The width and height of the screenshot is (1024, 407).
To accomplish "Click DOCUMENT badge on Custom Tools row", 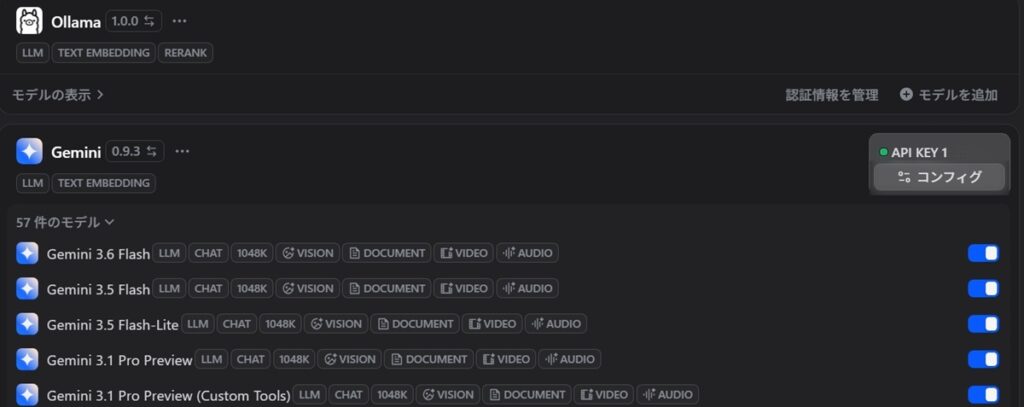I will click(x=527, y=395).
